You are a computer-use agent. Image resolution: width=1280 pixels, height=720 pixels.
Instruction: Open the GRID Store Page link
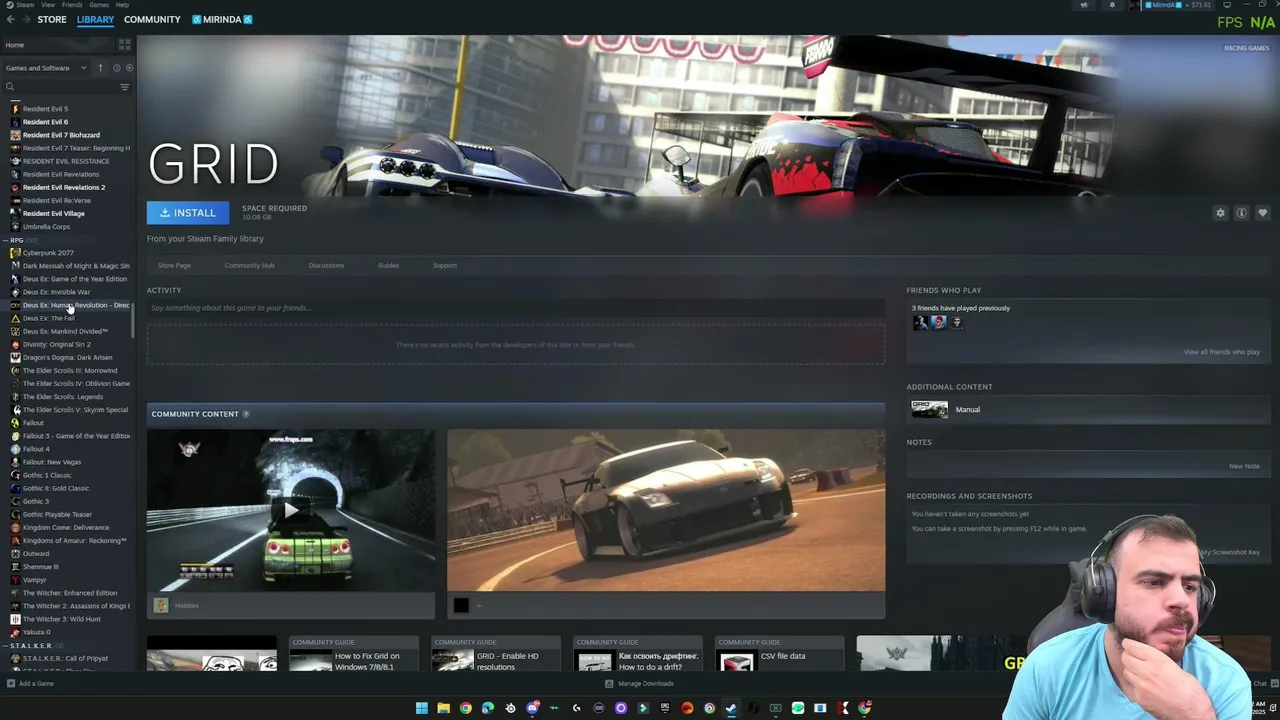click(x=174, y=266)
